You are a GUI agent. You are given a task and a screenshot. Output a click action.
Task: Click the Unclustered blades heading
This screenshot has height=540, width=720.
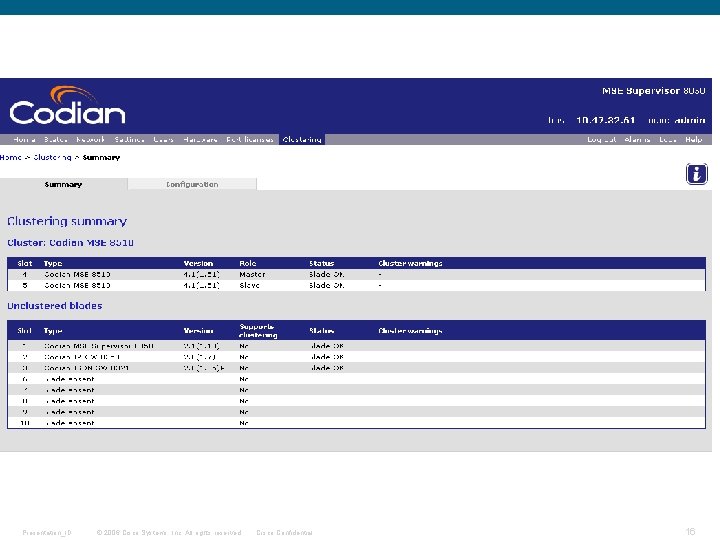click(x=55, y=306)
